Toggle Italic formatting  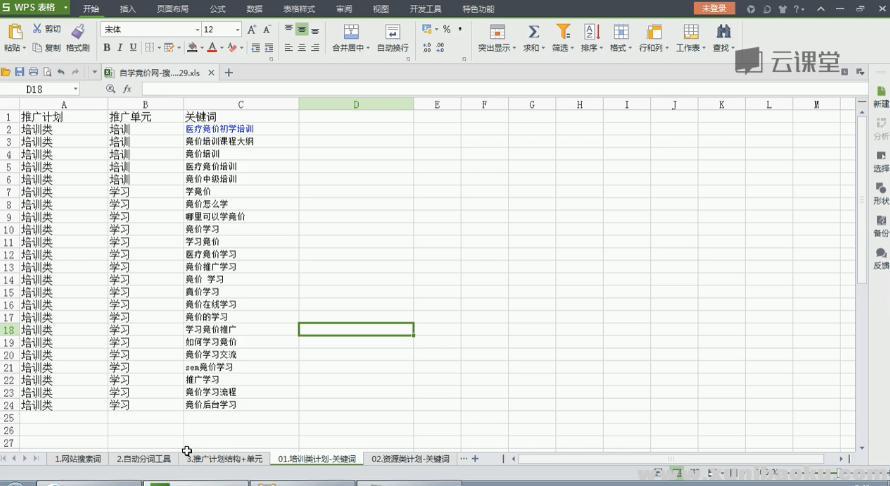[120, 48]
